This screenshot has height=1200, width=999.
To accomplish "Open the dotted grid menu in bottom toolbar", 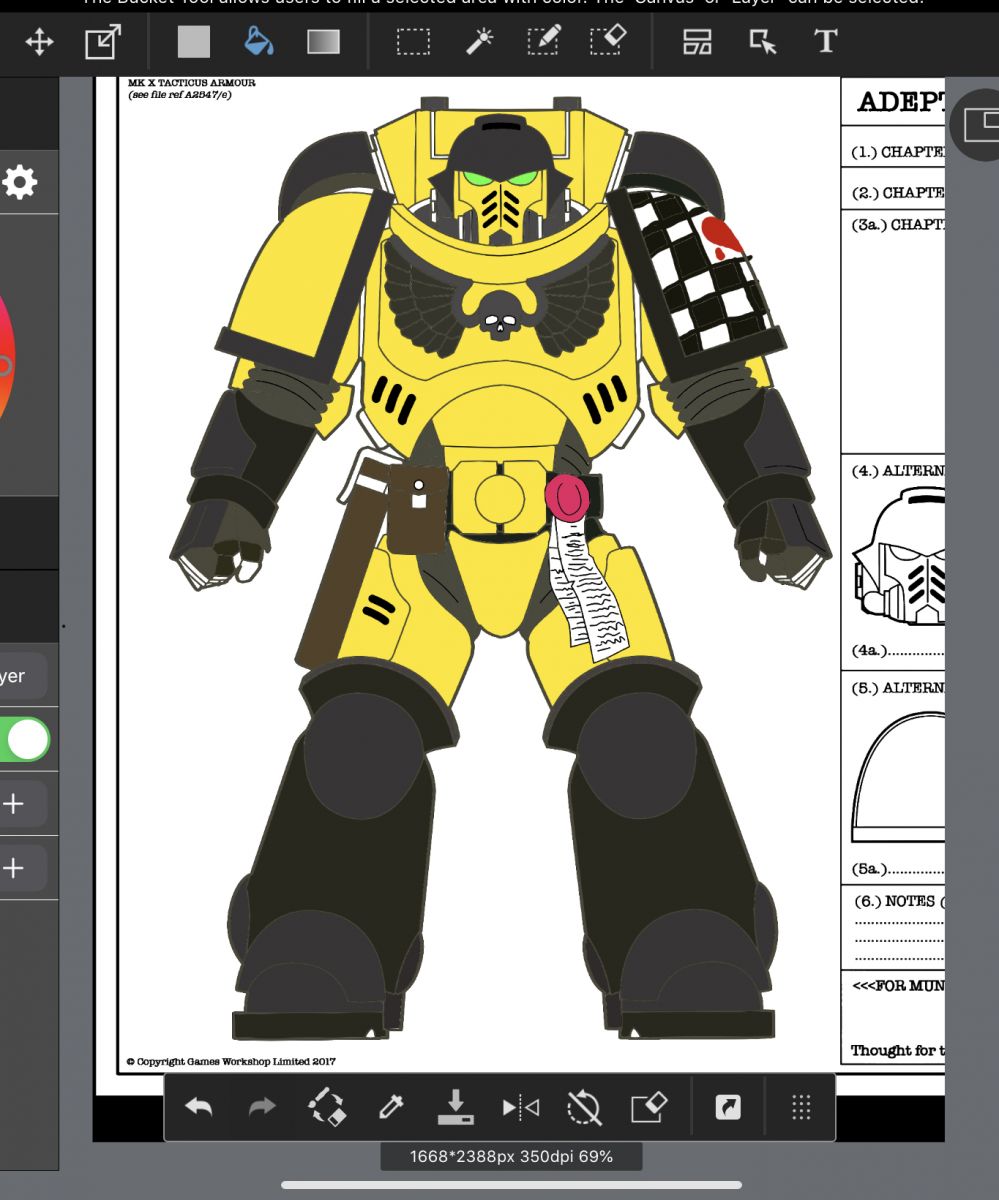I will [x=800, y=1107].
